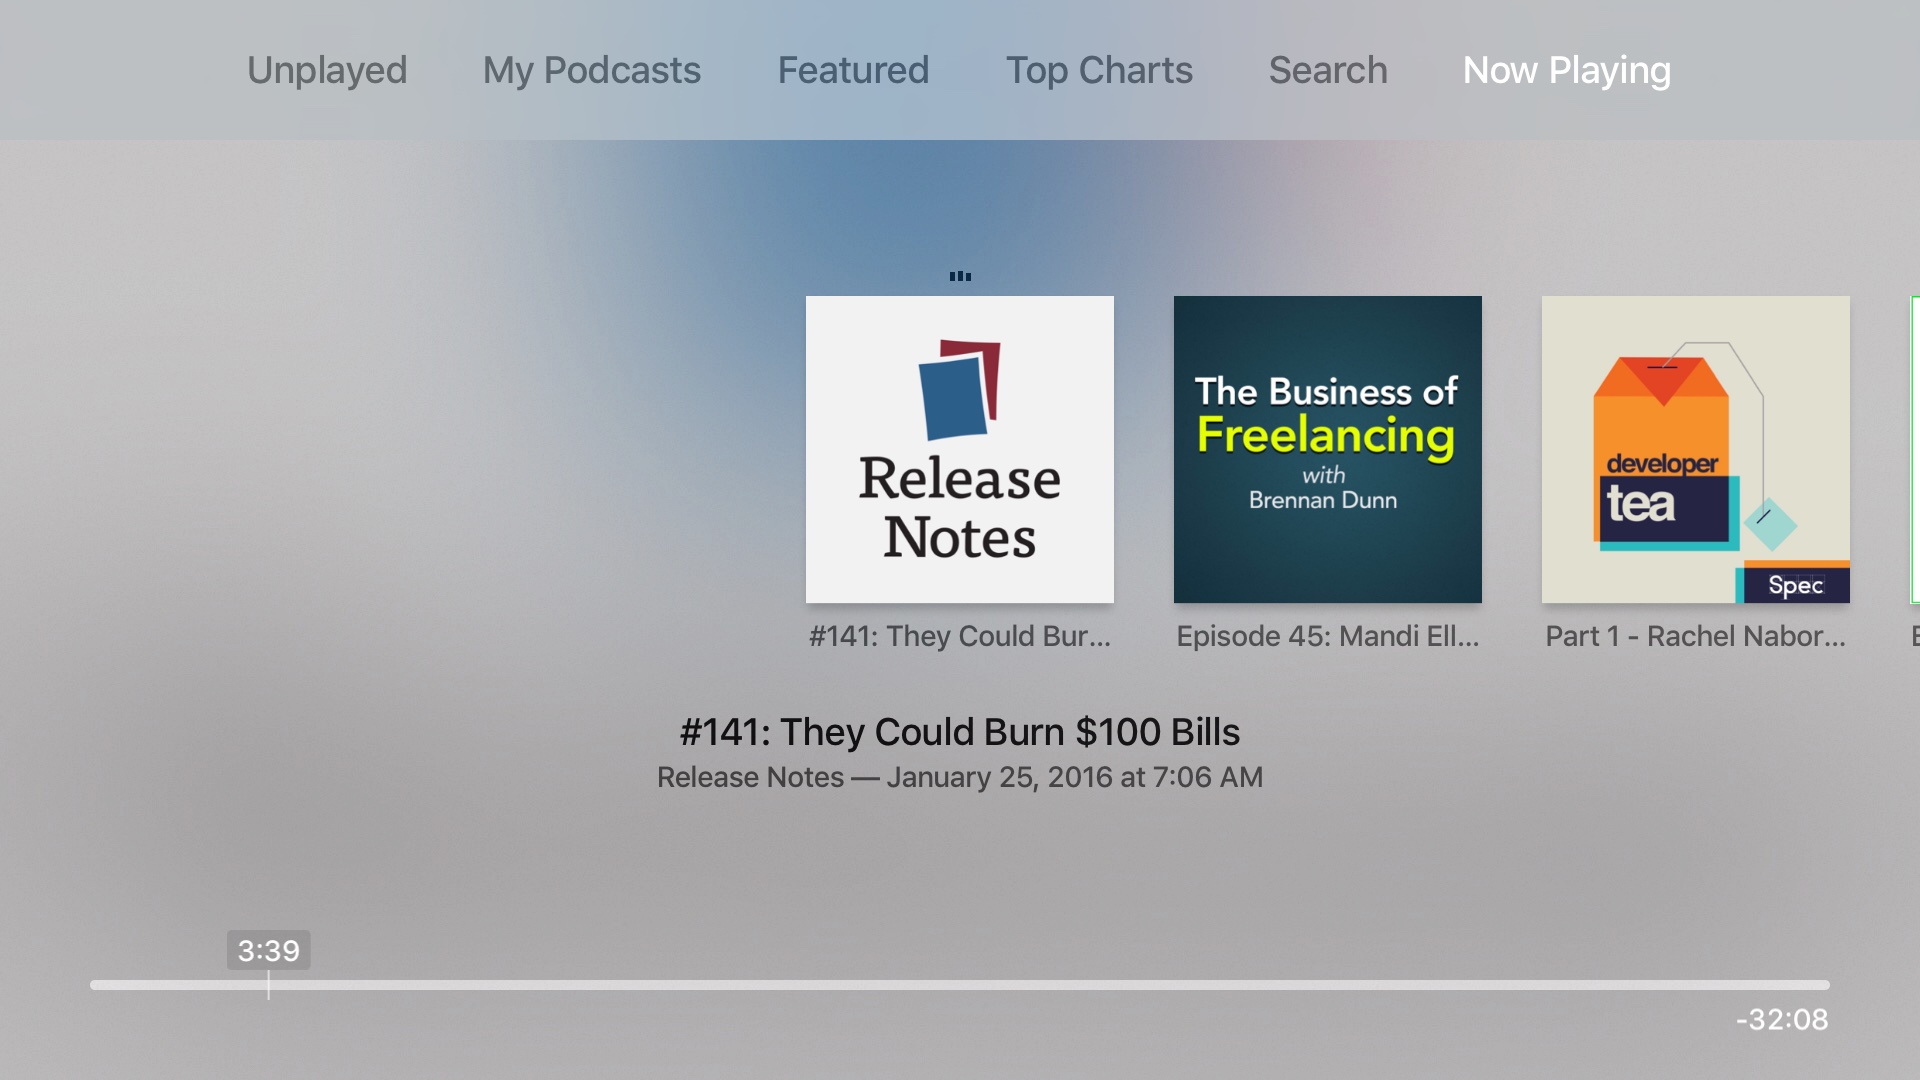Click 'Part 1 - Rachel Nabor...' episode label

(1695, 636)
